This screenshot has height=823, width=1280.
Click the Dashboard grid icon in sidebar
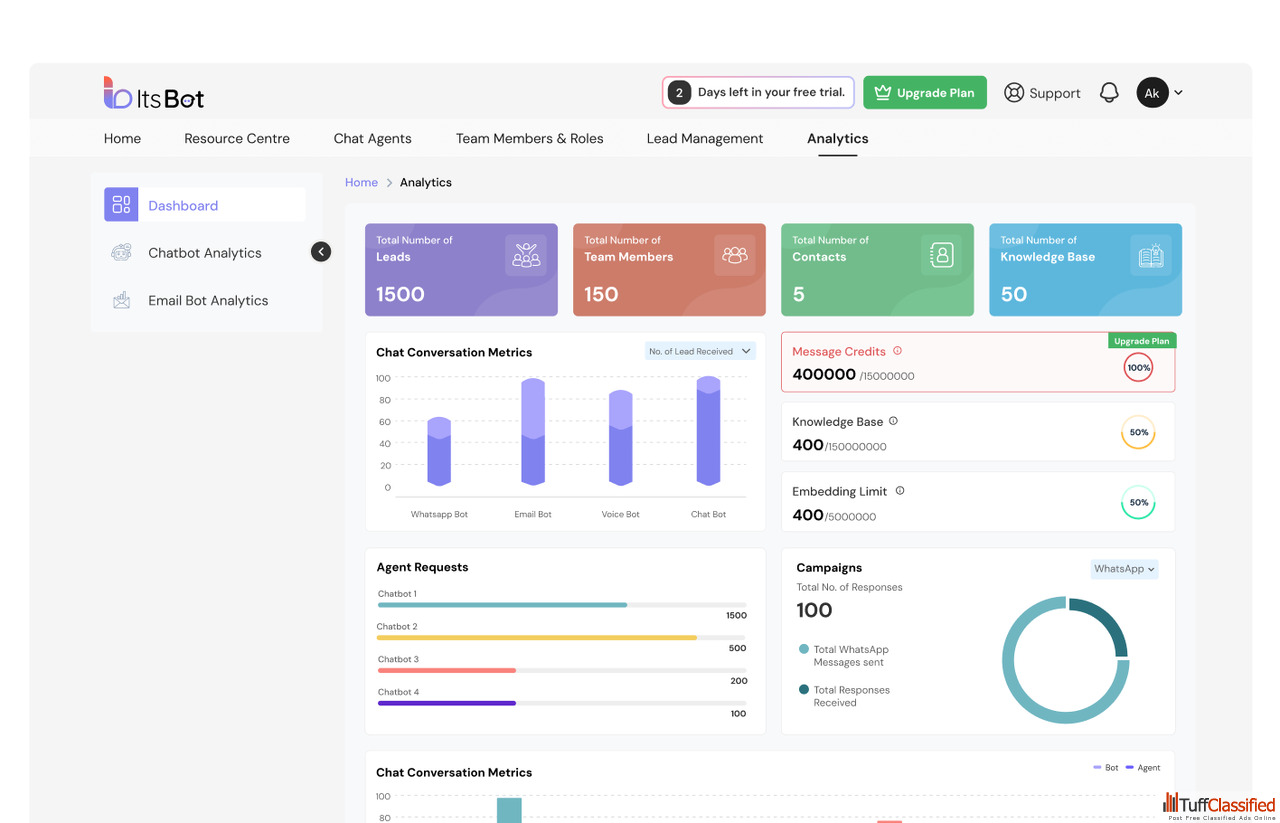pyautogui.click(x=121, y=205)
